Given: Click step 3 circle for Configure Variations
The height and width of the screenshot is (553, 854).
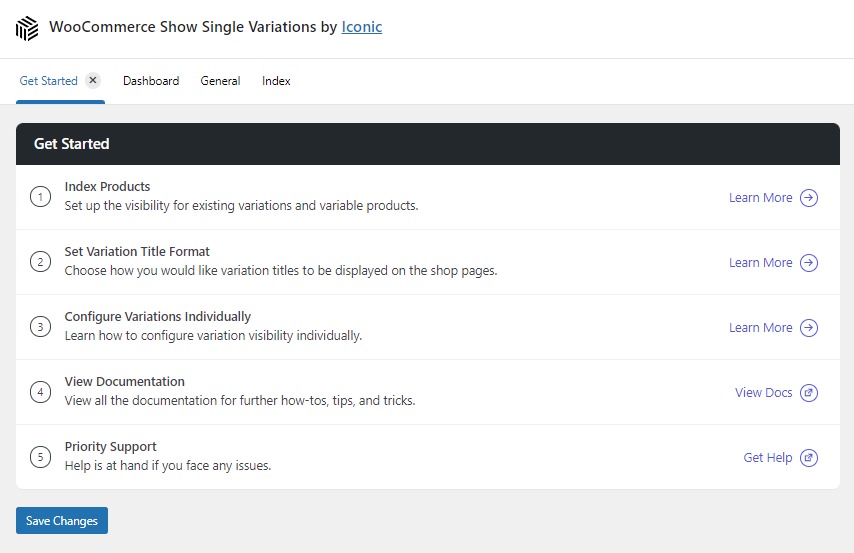Looking at the screenshot, I should 40,327.
